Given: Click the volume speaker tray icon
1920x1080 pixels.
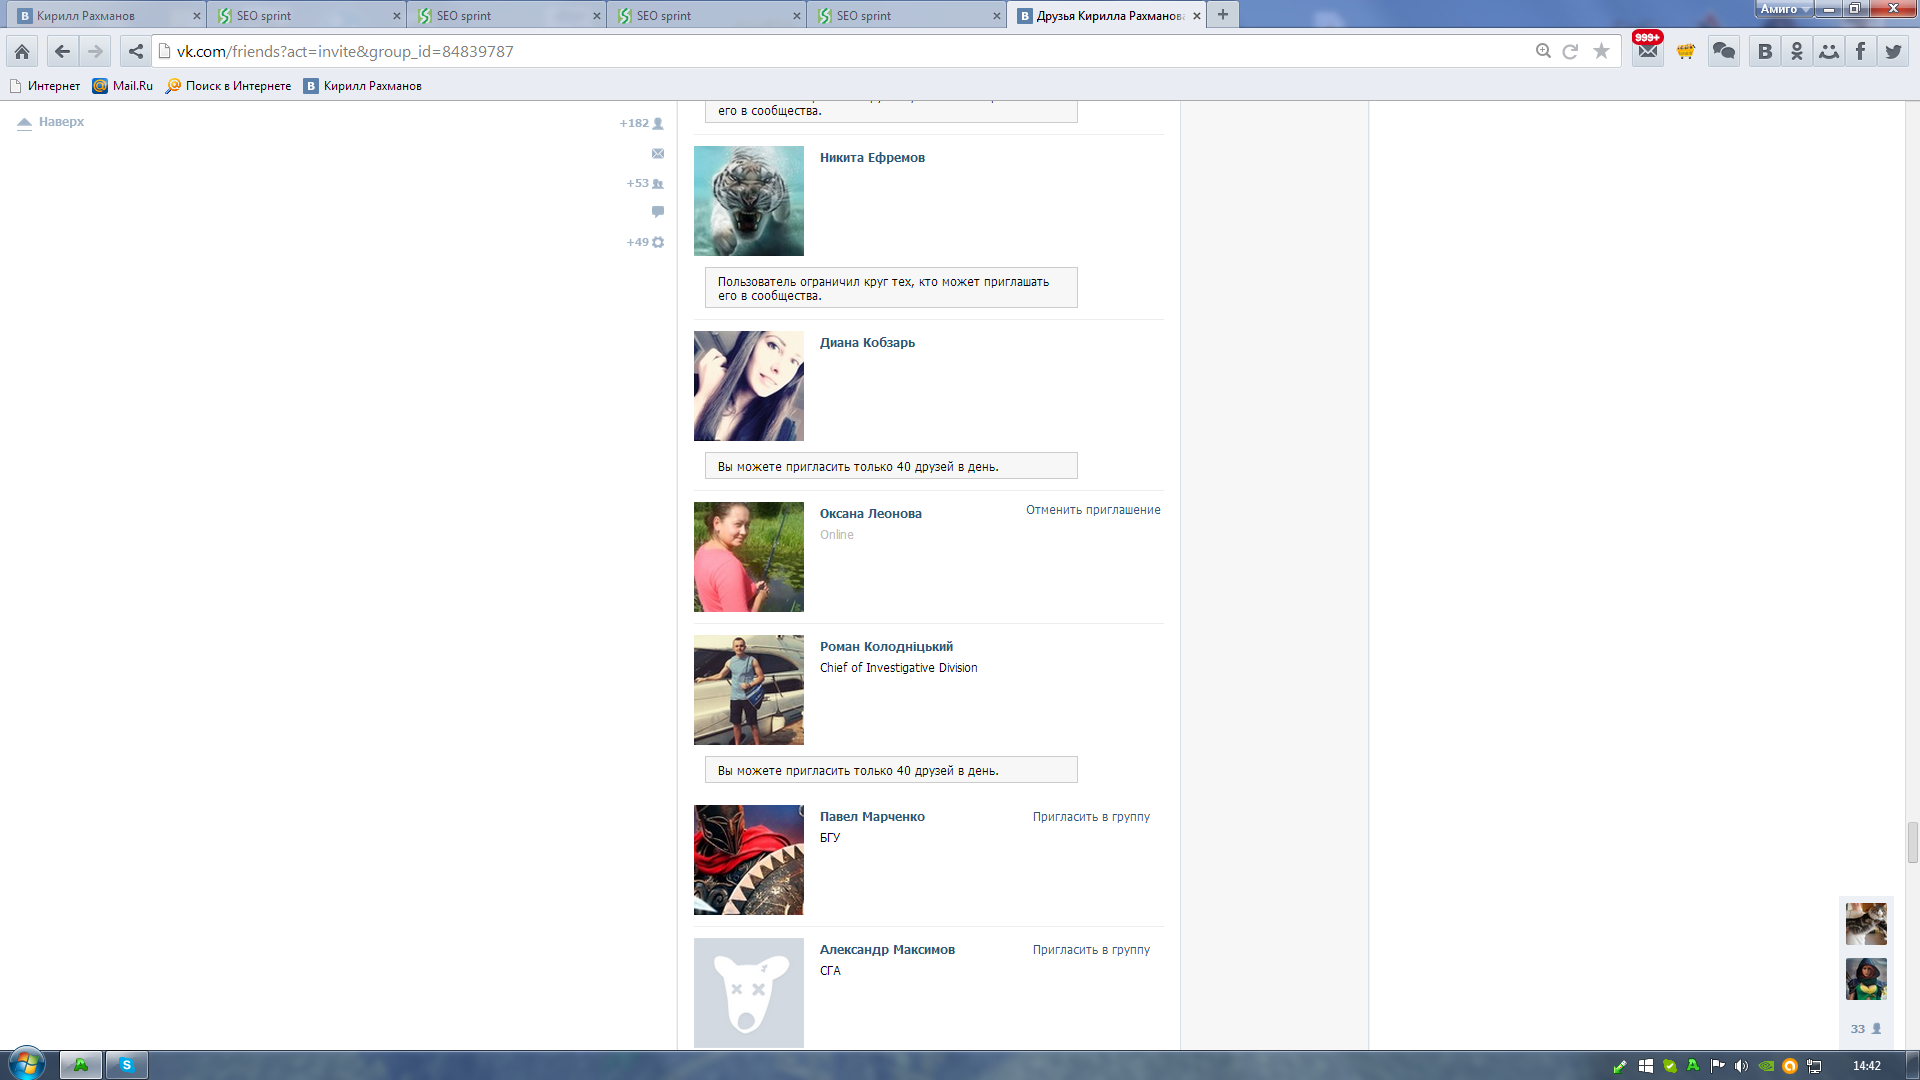Looking at the screenshot, I should click(1741, 1066).
